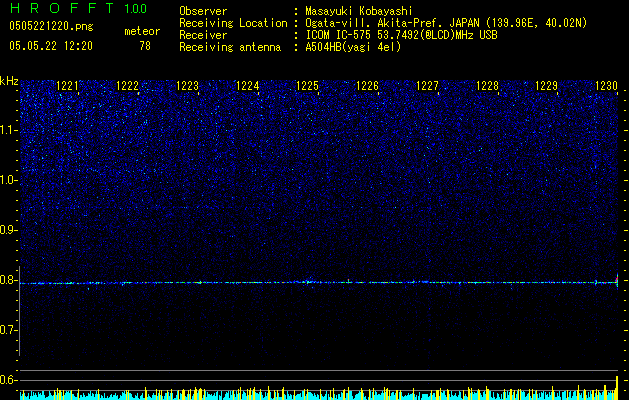
Task: Click the 'meteor' label
Action: coord(142,31)
